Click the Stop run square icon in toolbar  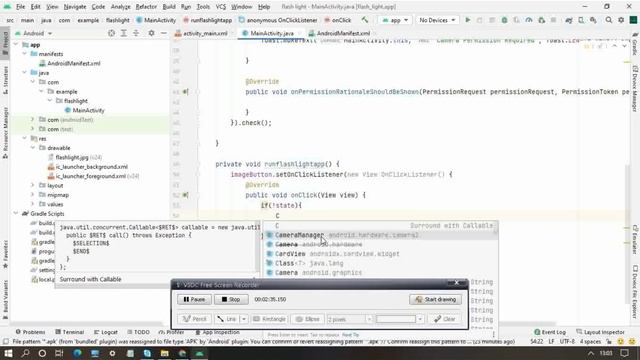(553, 20)
